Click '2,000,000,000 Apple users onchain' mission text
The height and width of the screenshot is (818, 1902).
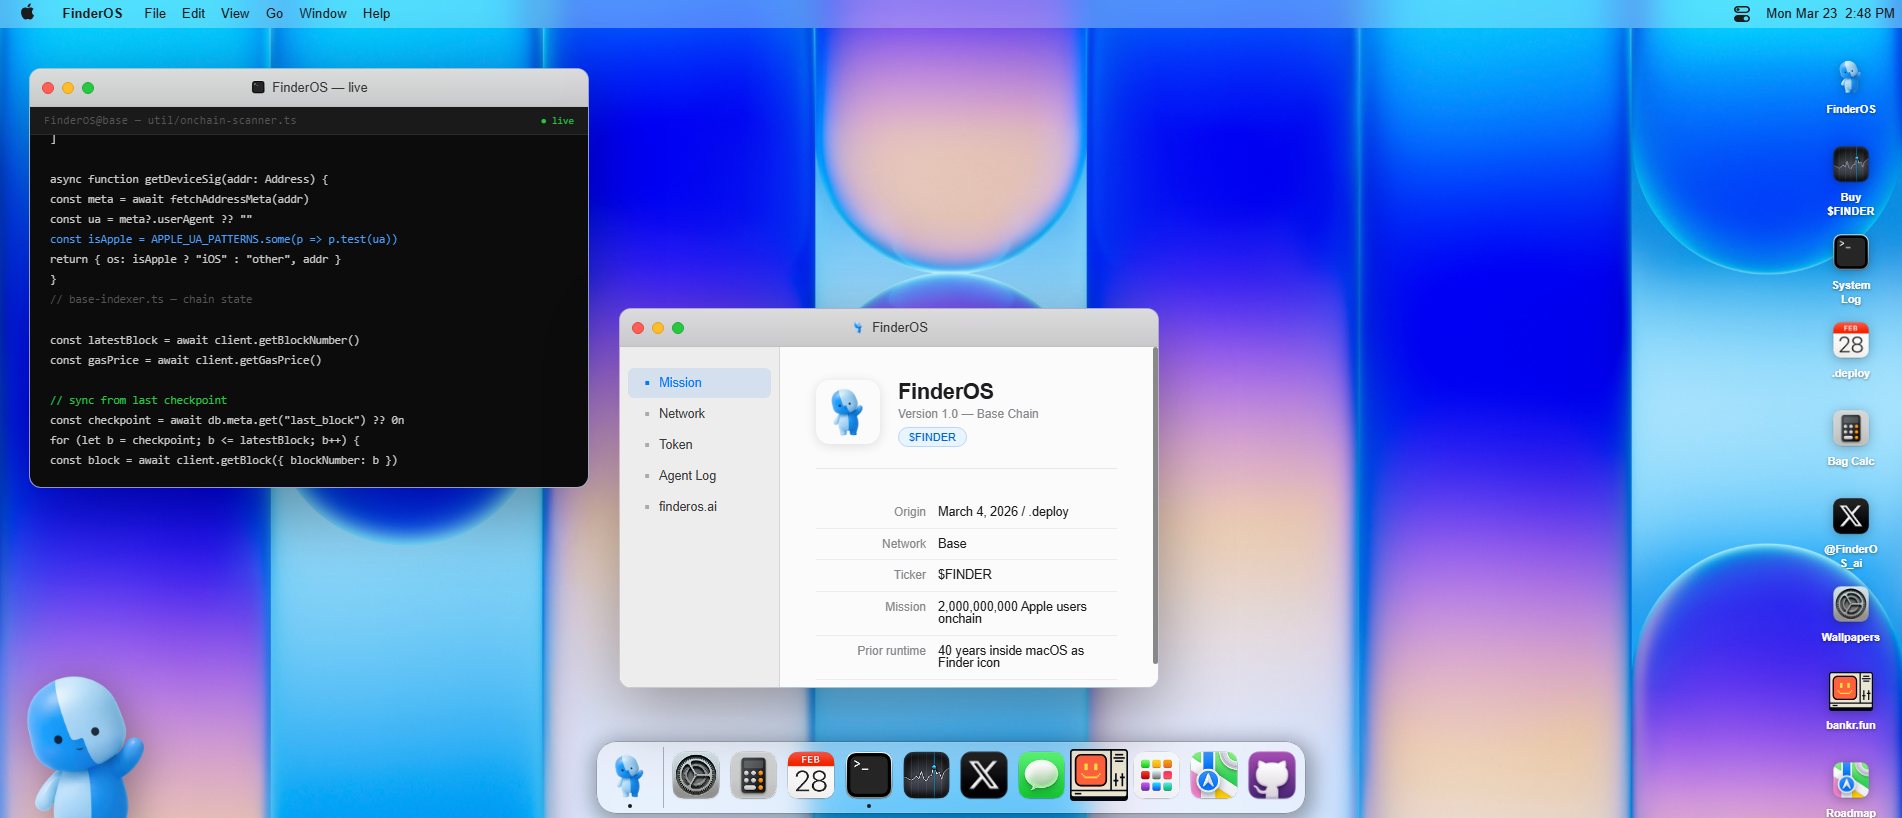pos(1012,613)
